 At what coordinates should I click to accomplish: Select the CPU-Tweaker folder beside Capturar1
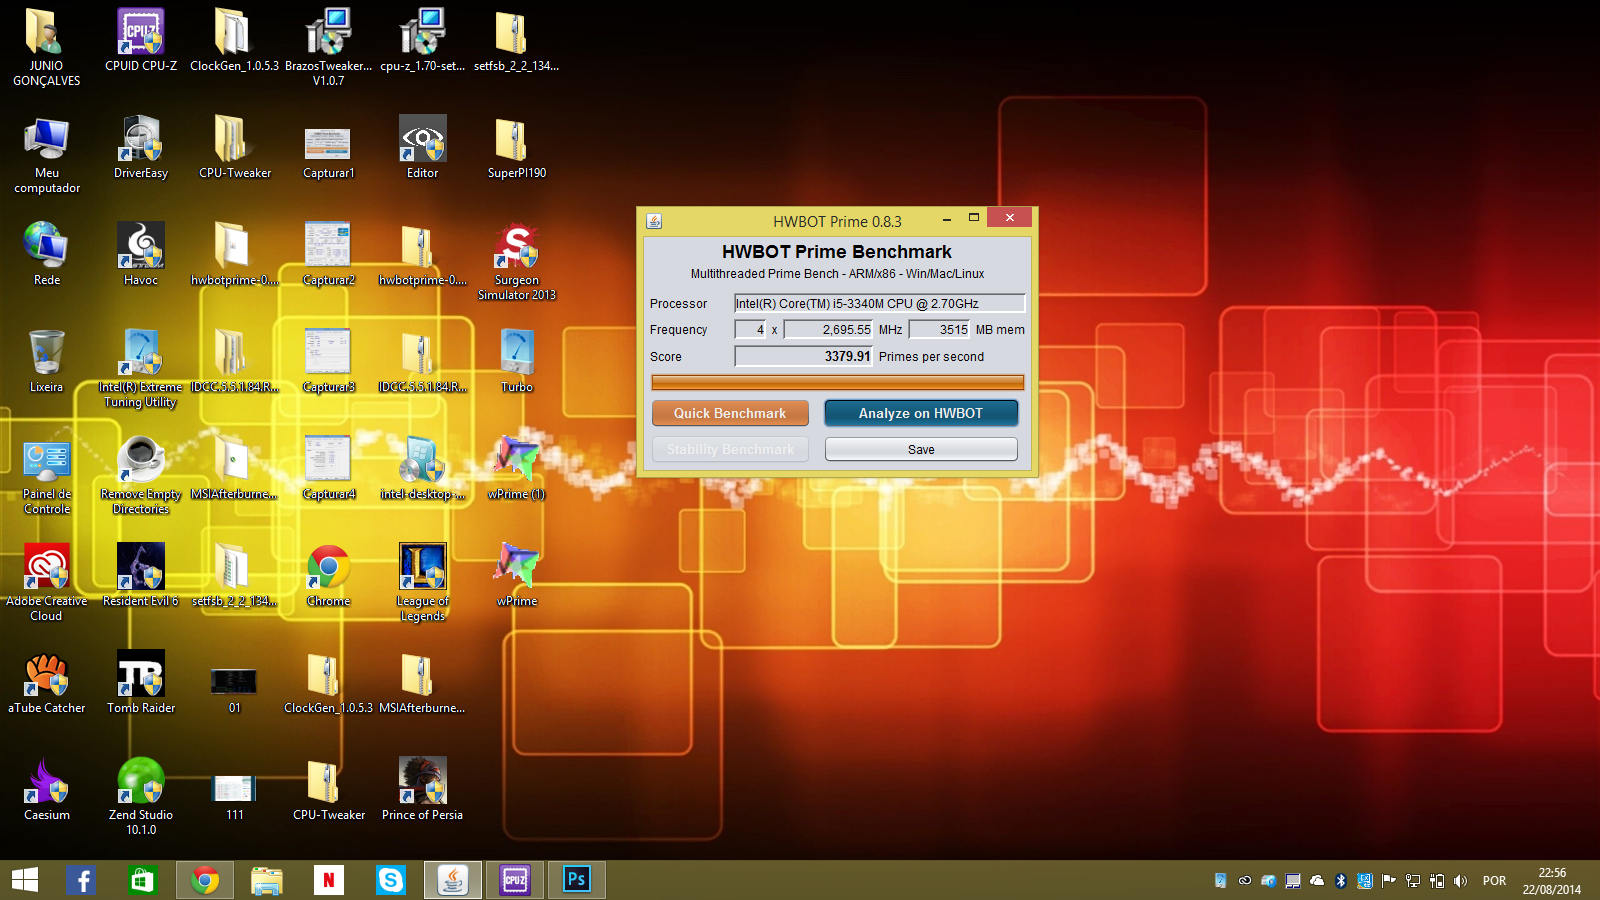click(x=235, y=147)
